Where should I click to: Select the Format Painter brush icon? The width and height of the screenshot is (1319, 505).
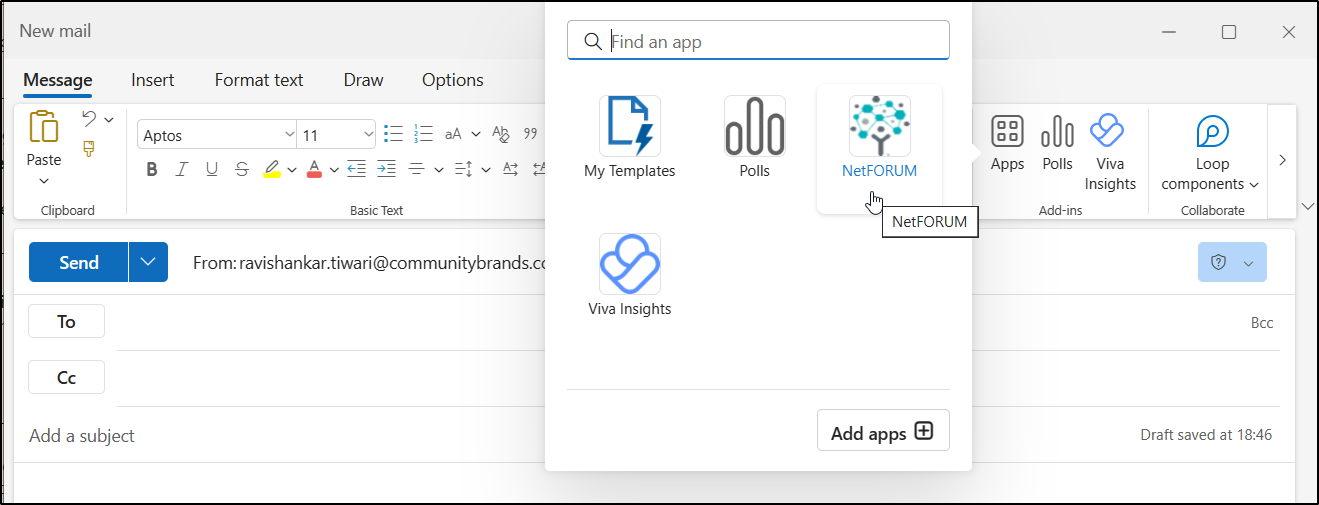pos(89,149)
